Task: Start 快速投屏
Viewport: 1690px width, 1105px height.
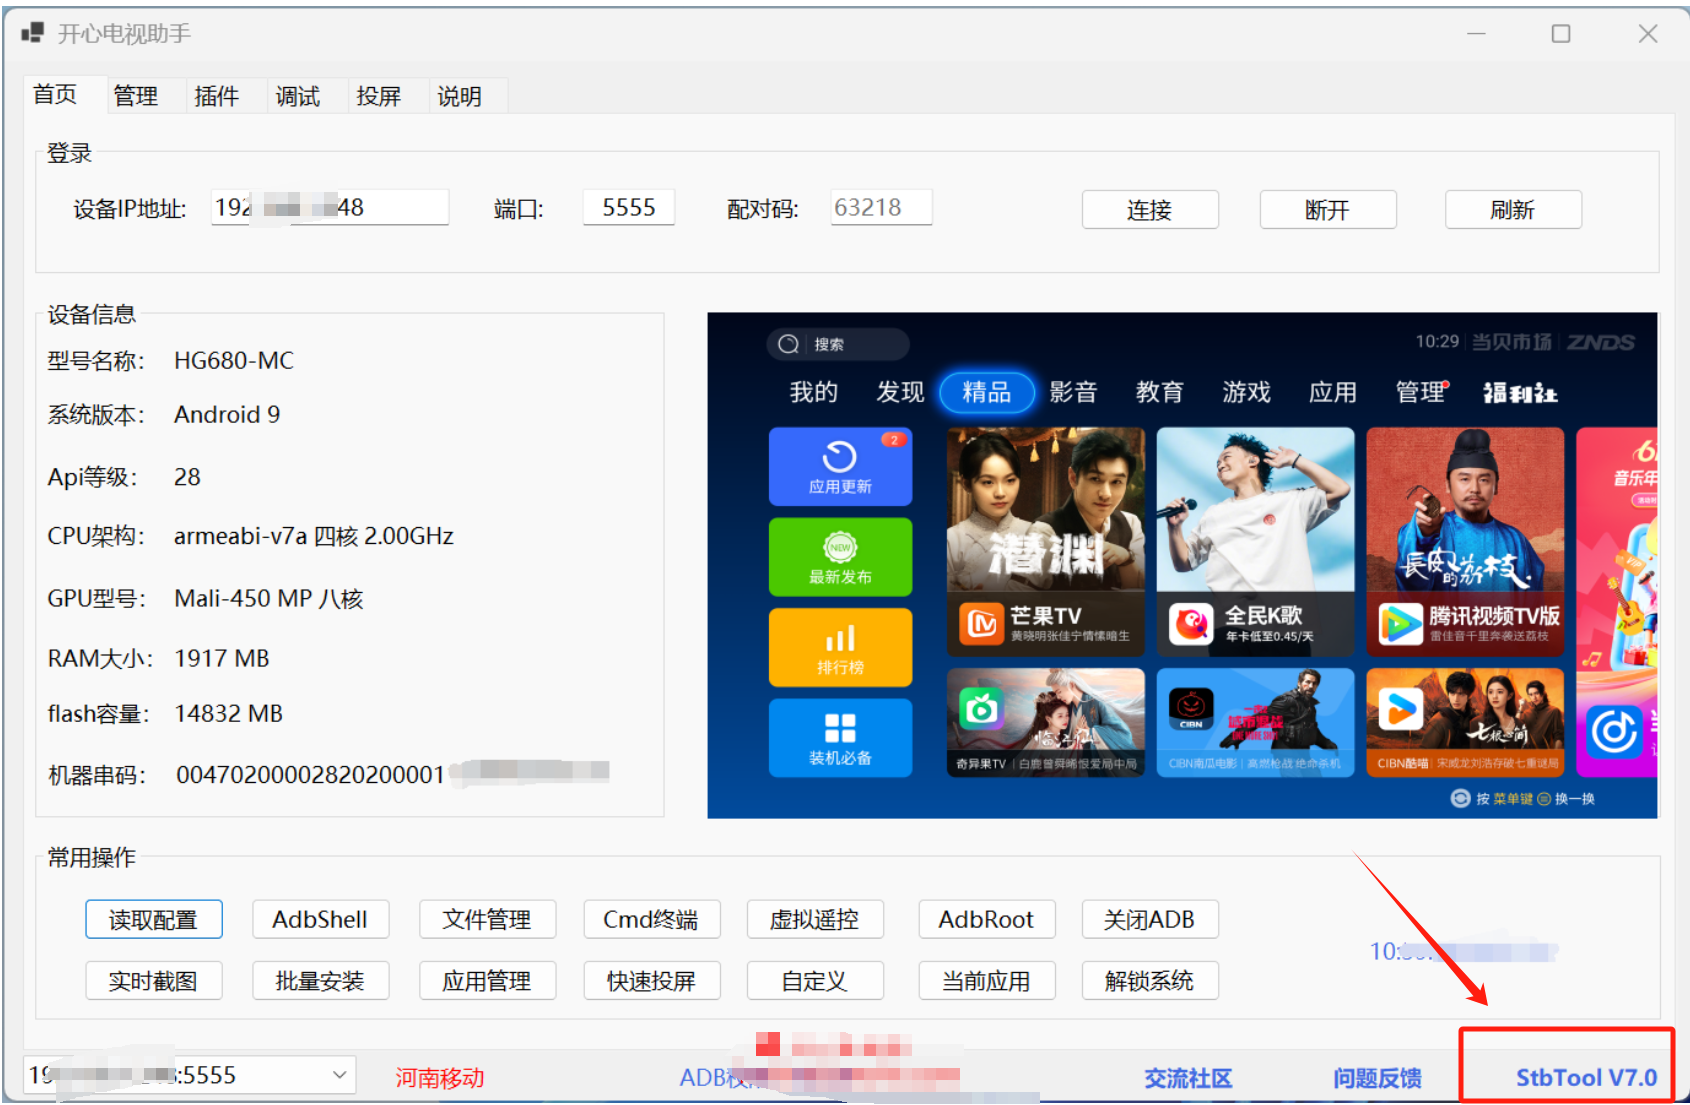Action: 652,981
